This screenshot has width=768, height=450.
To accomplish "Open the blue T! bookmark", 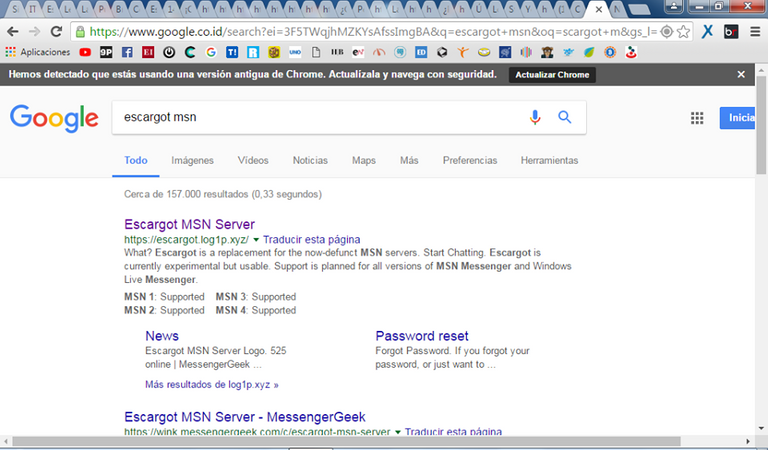I will [x=232, y=52].
